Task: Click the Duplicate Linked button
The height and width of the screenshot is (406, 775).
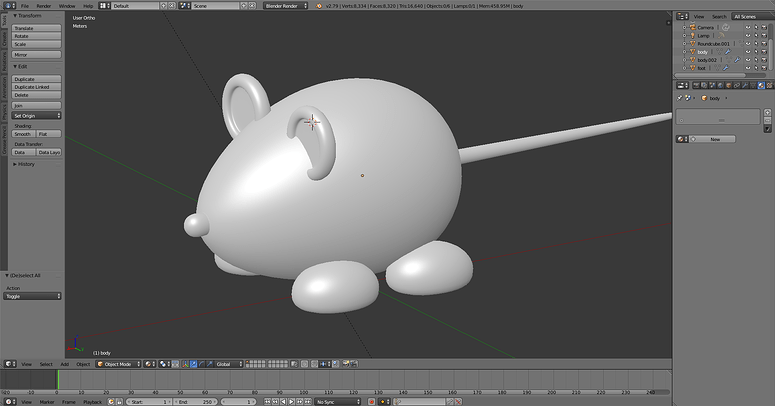Action: (36, 87)
